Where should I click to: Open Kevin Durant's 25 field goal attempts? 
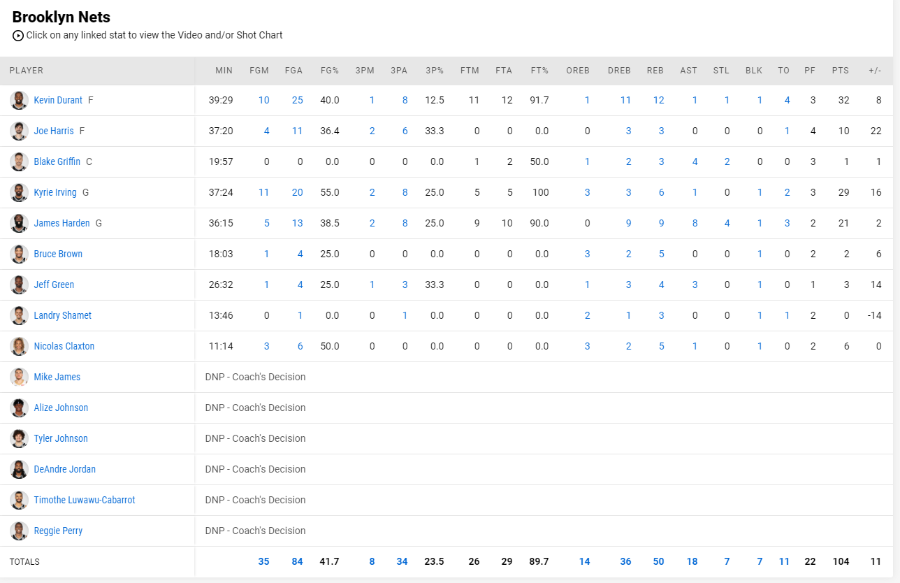pyautogui.click(x=297, y=100)
